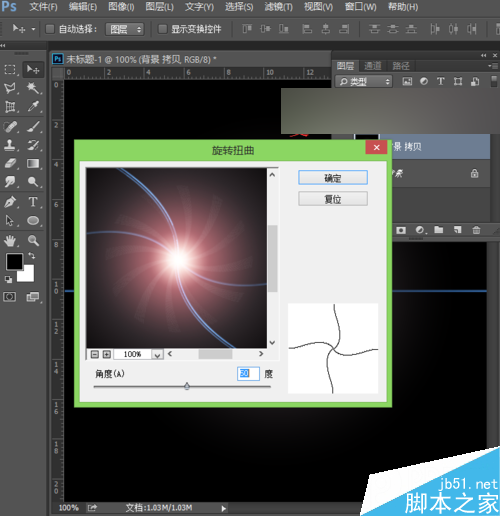Open the 图层 auto-select dropdown
500x516 pixels.
[125, 29]
